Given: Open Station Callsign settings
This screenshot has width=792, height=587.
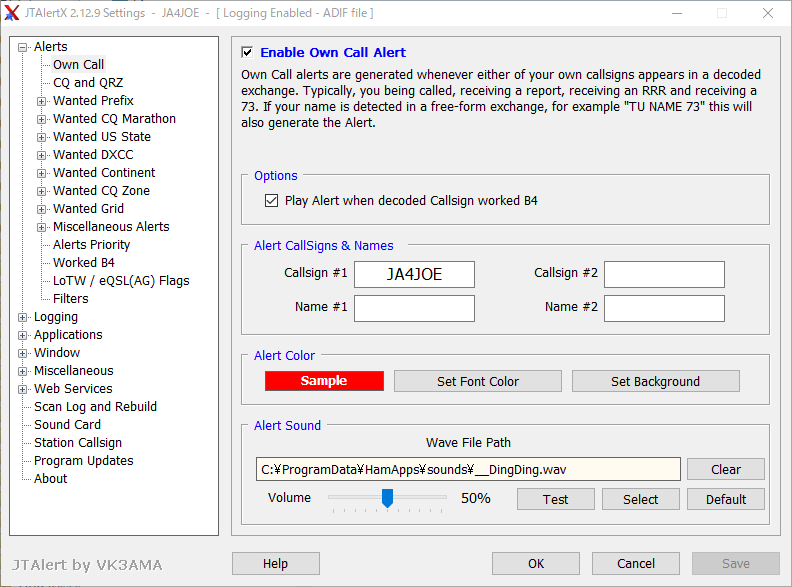Looking at the screenshot, I should click(x=78, y=443).
